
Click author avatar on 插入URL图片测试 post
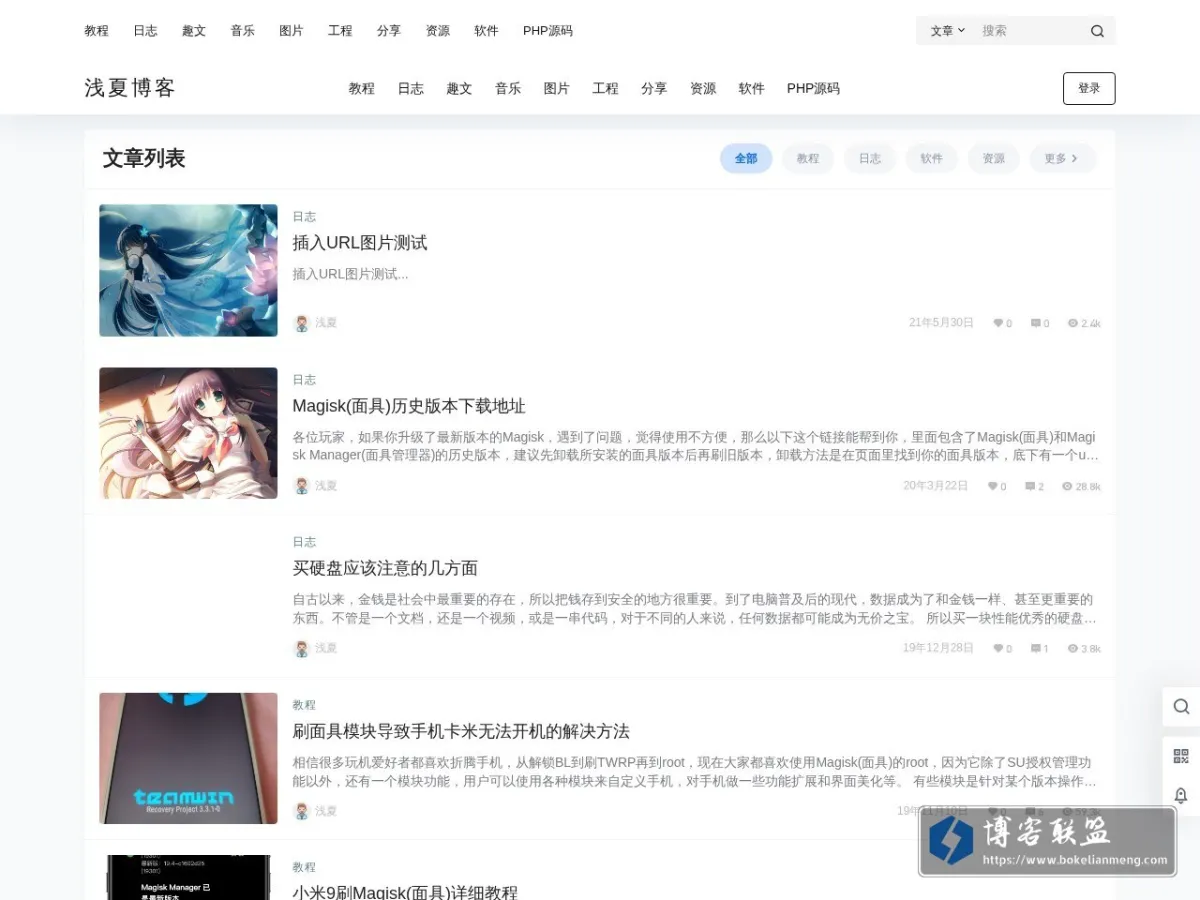(301, 323)
